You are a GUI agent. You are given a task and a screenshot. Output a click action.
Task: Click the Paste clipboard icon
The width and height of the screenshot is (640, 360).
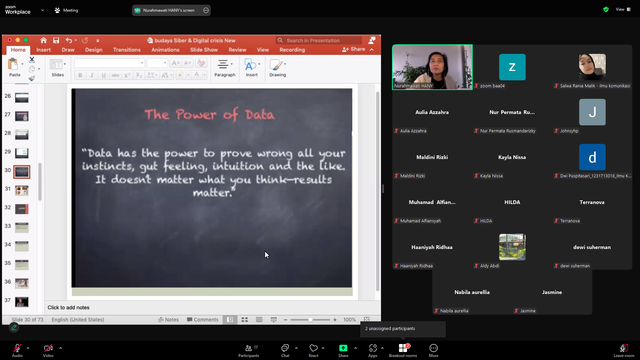(x=13, y=64)
